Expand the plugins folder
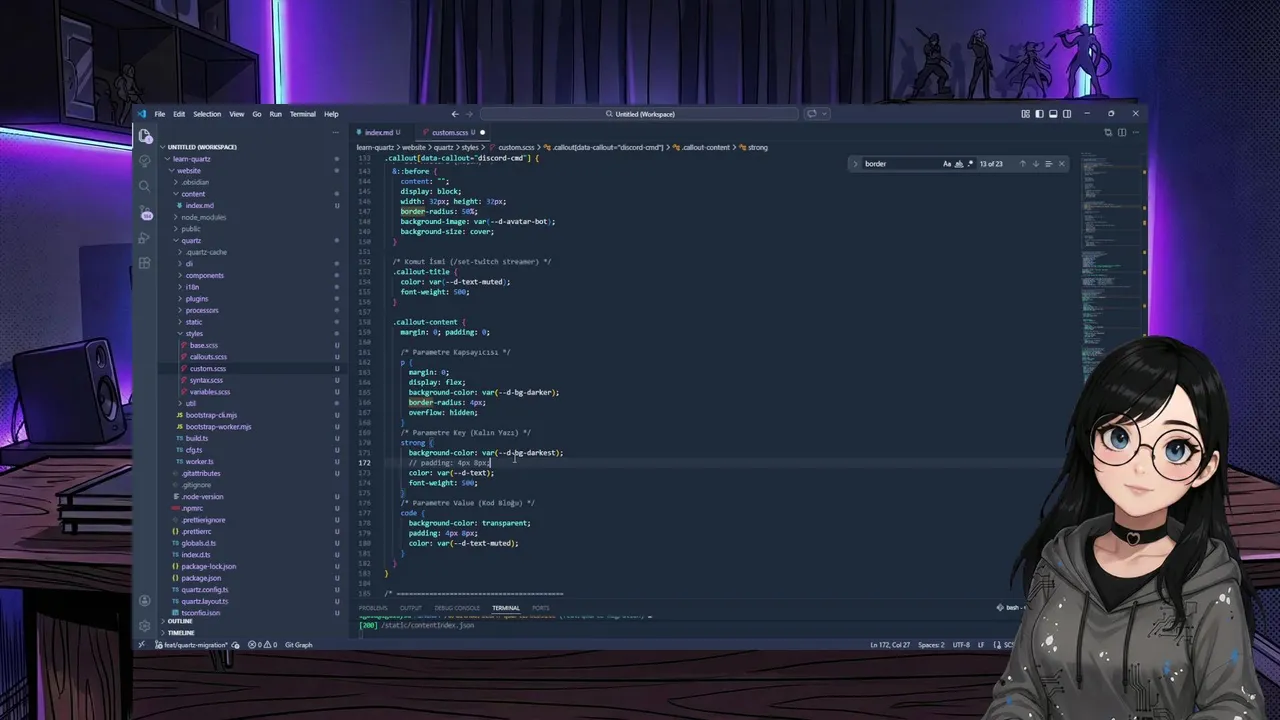Screen dimensions: 1280x720 click(x=196, y=299)
